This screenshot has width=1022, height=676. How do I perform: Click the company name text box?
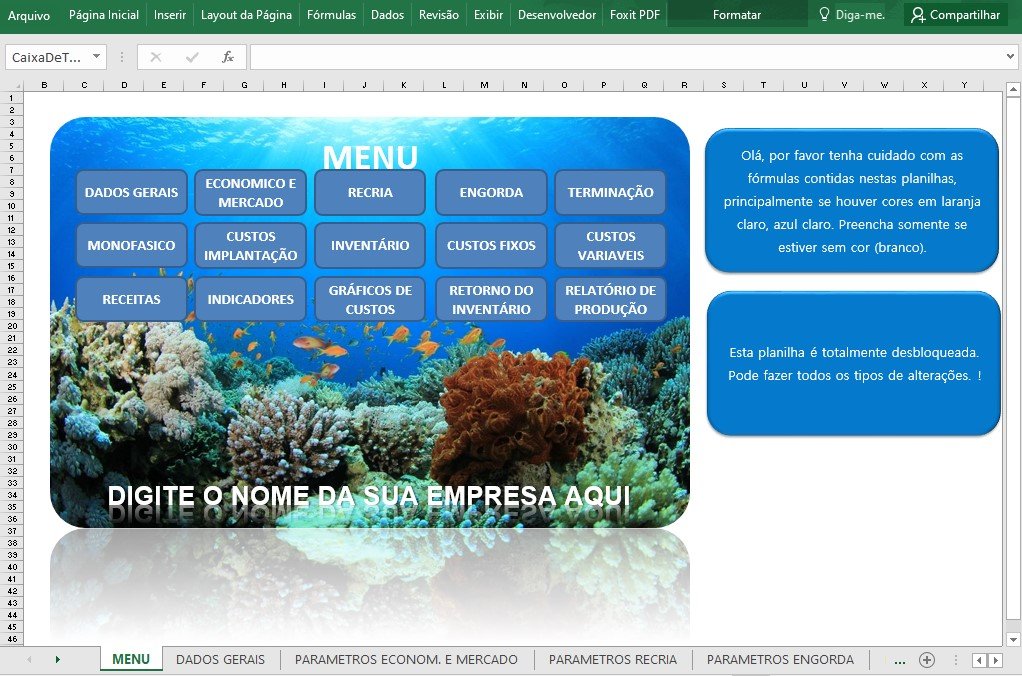click(x=369, y=496)
